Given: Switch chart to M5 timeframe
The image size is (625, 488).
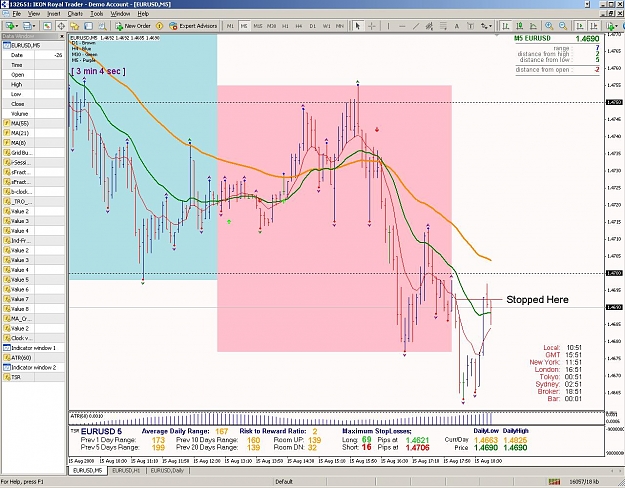Looking at the screenshot, I should coord(244,26).
